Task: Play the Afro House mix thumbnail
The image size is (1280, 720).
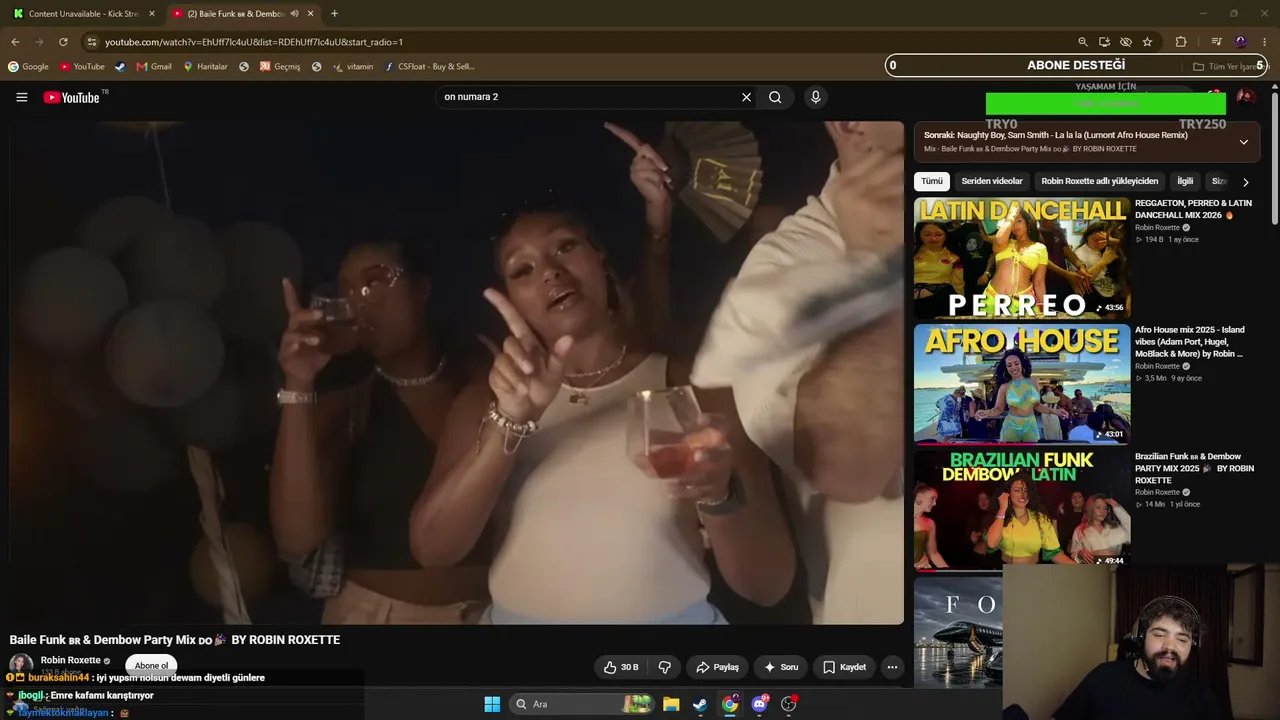Action: 1022,384
